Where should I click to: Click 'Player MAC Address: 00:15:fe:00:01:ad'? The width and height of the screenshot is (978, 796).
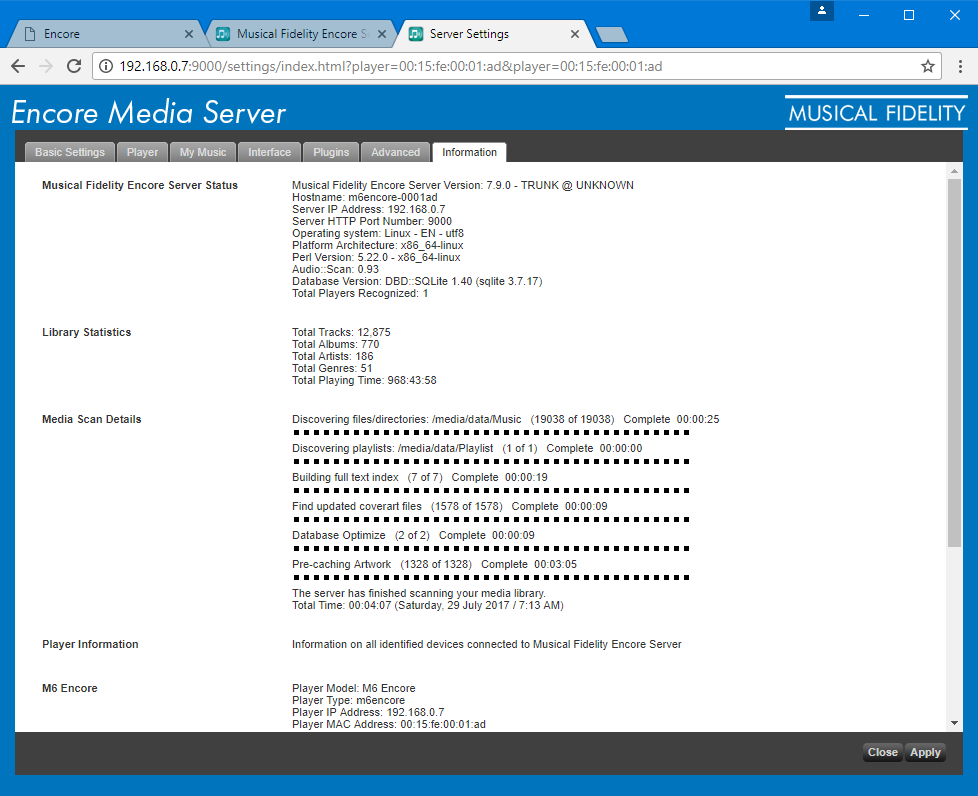click(389, 724)
